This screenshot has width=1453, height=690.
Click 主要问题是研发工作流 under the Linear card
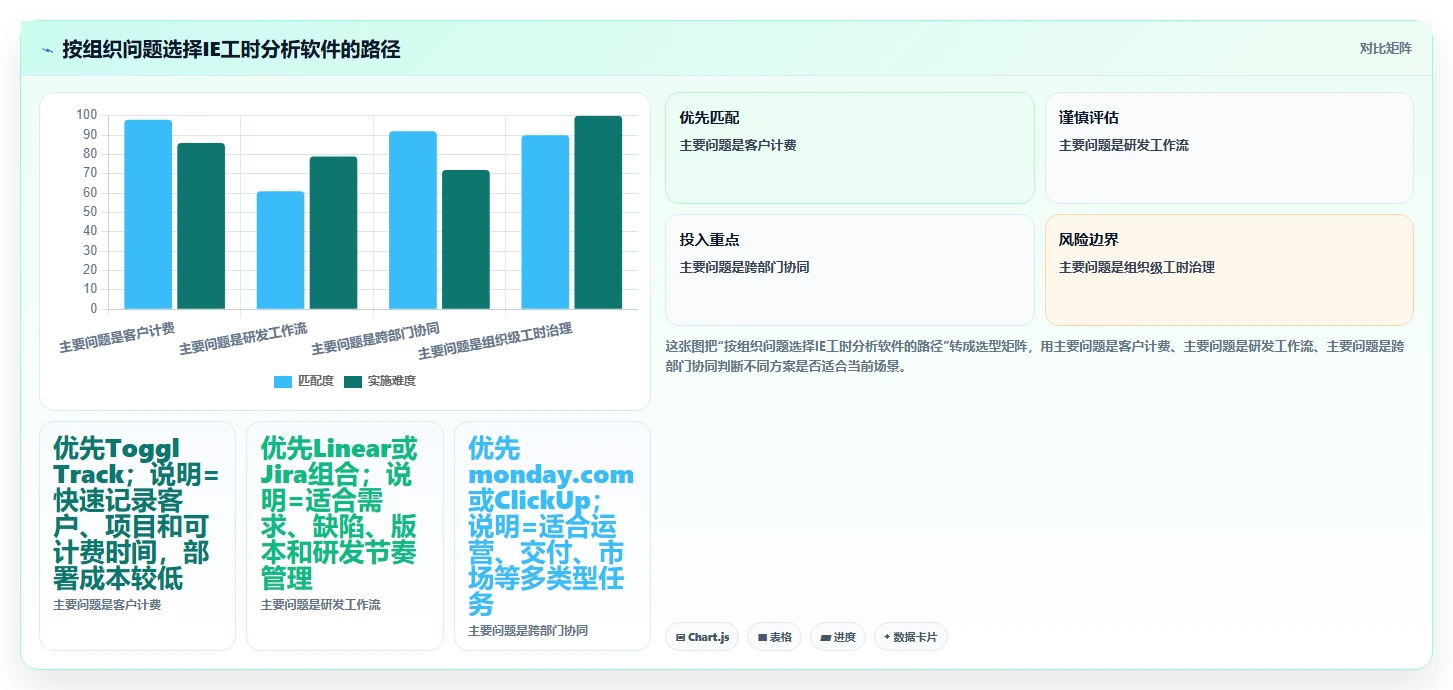tap(320, 605)
